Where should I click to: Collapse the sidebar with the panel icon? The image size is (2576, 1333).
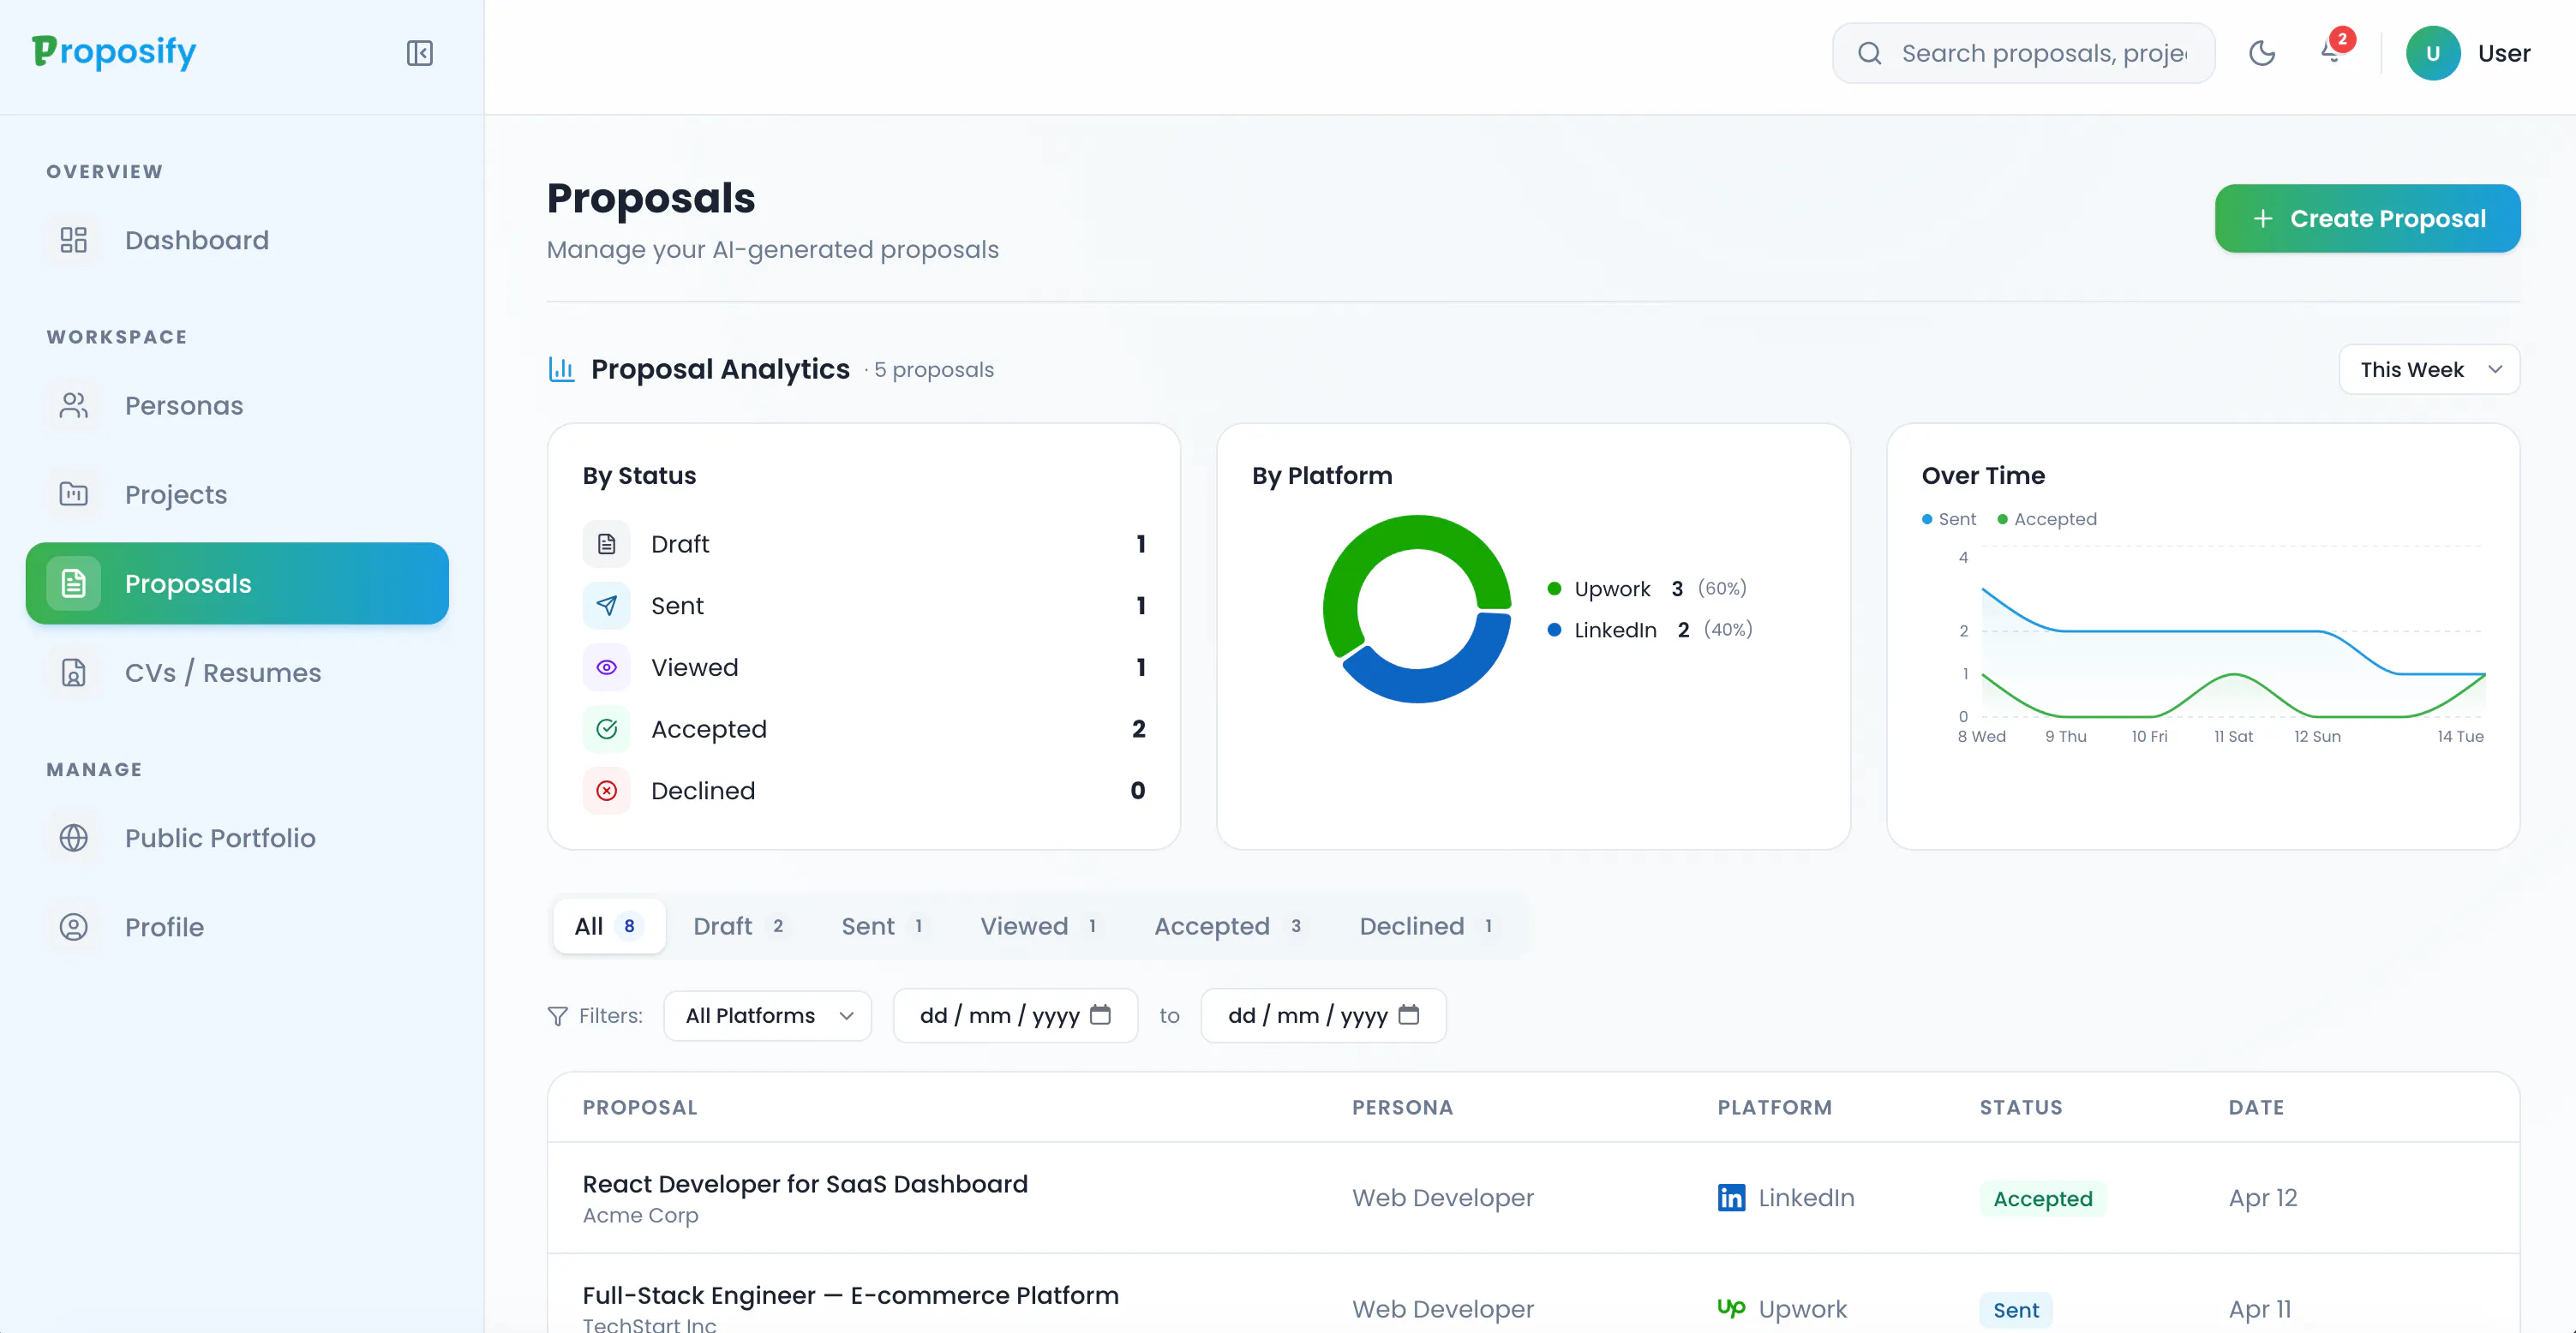[419, 53]
